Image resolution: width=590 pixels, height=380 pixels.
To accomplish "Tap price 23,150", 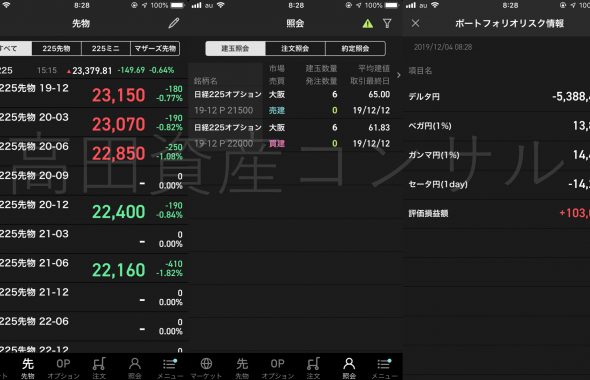I will point(119,96).
